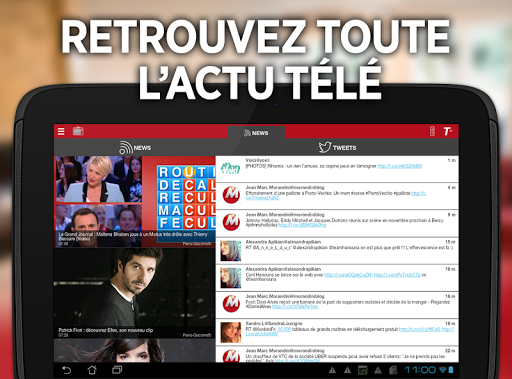Viewport: 512px width, 379px height.
Task: Tap Voici avatar in first tweet
Action: click(x=230, y=169)
